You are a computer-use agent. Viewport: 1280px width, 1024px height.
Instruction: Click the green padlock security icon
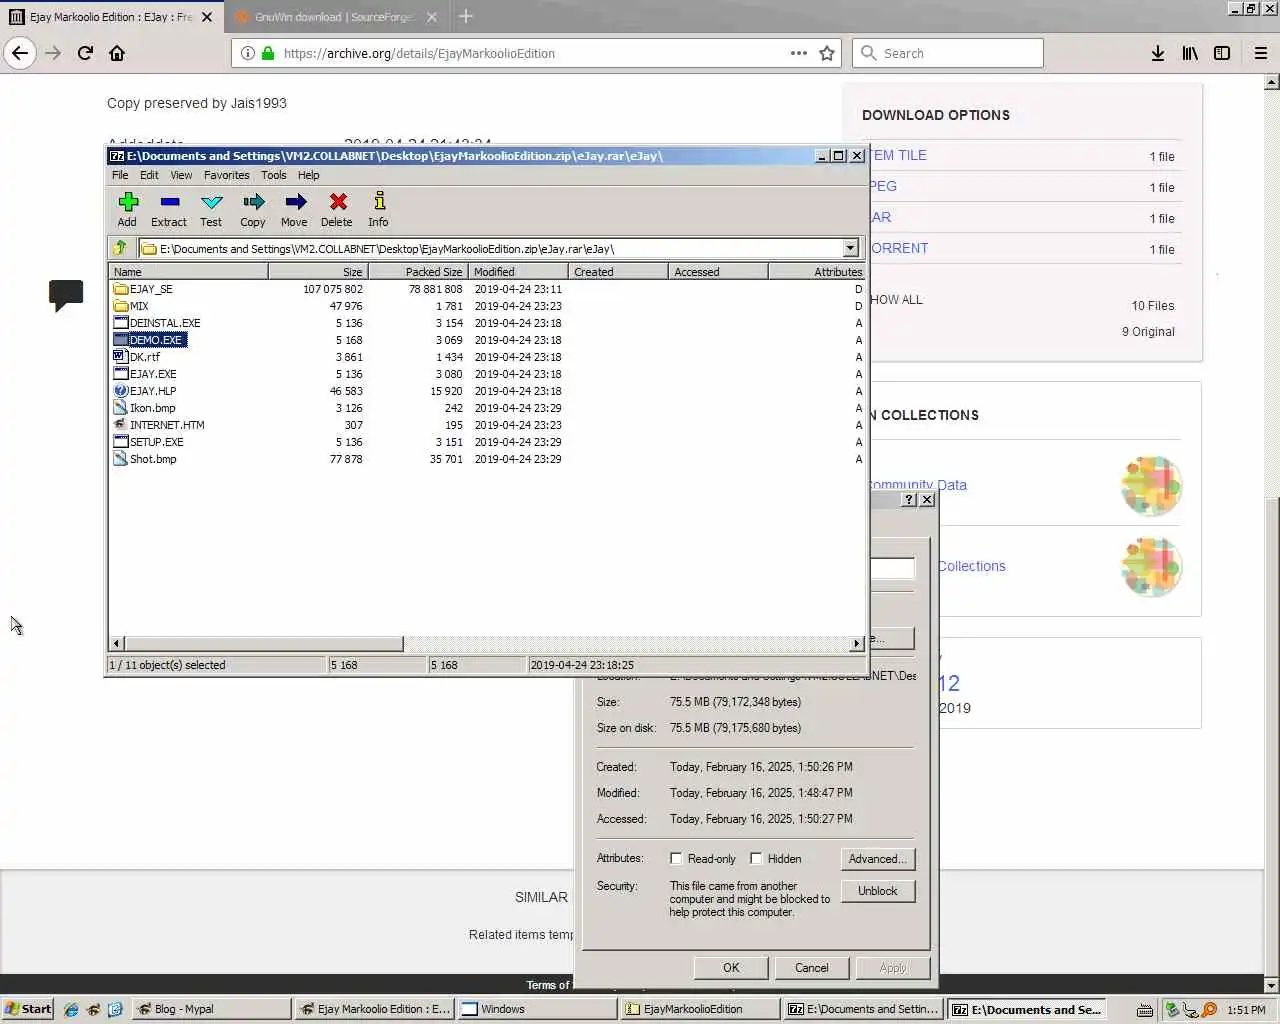click(x=268, y=53)
